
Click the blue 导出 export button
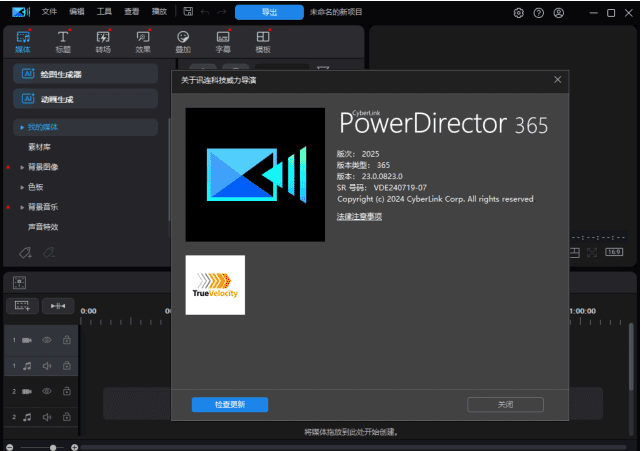pos(269,12)
